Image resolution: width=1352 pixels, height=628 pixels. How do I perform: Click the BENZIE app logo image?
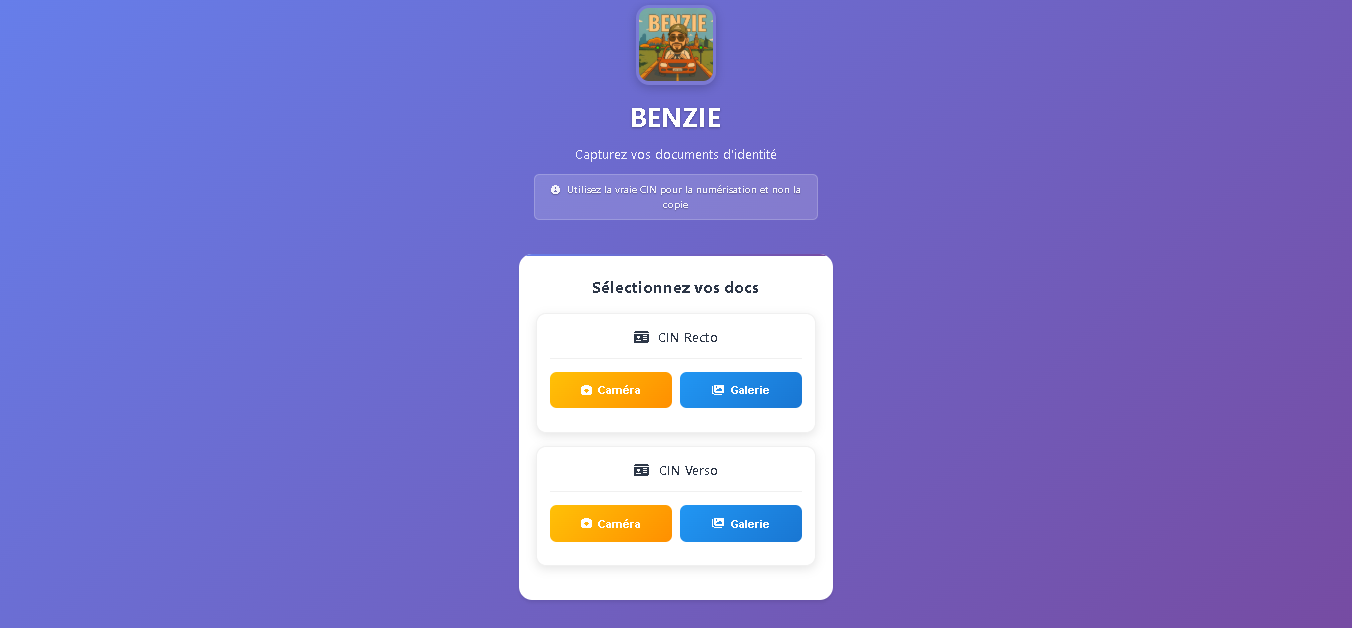click(x=676, y=45)
